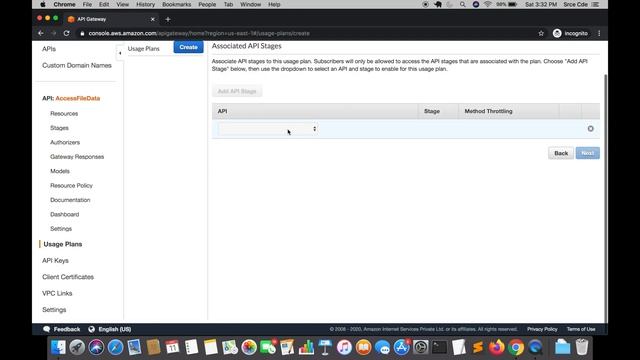The height and width of the screenshot is (360, 640).
Task: Open VPC Links in the sidebar
Action: click(57, 293)
